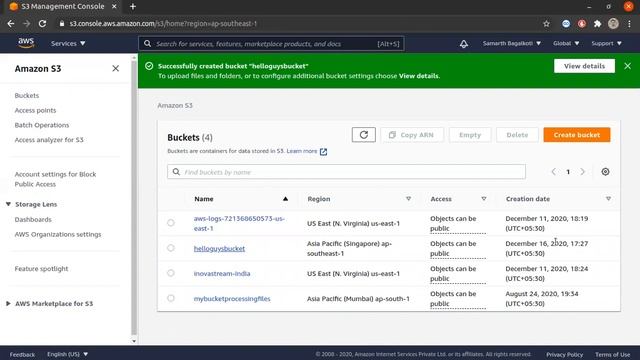Click the site lock icon in the address bar
Viewport: 640px width, 360px height.
62,24
